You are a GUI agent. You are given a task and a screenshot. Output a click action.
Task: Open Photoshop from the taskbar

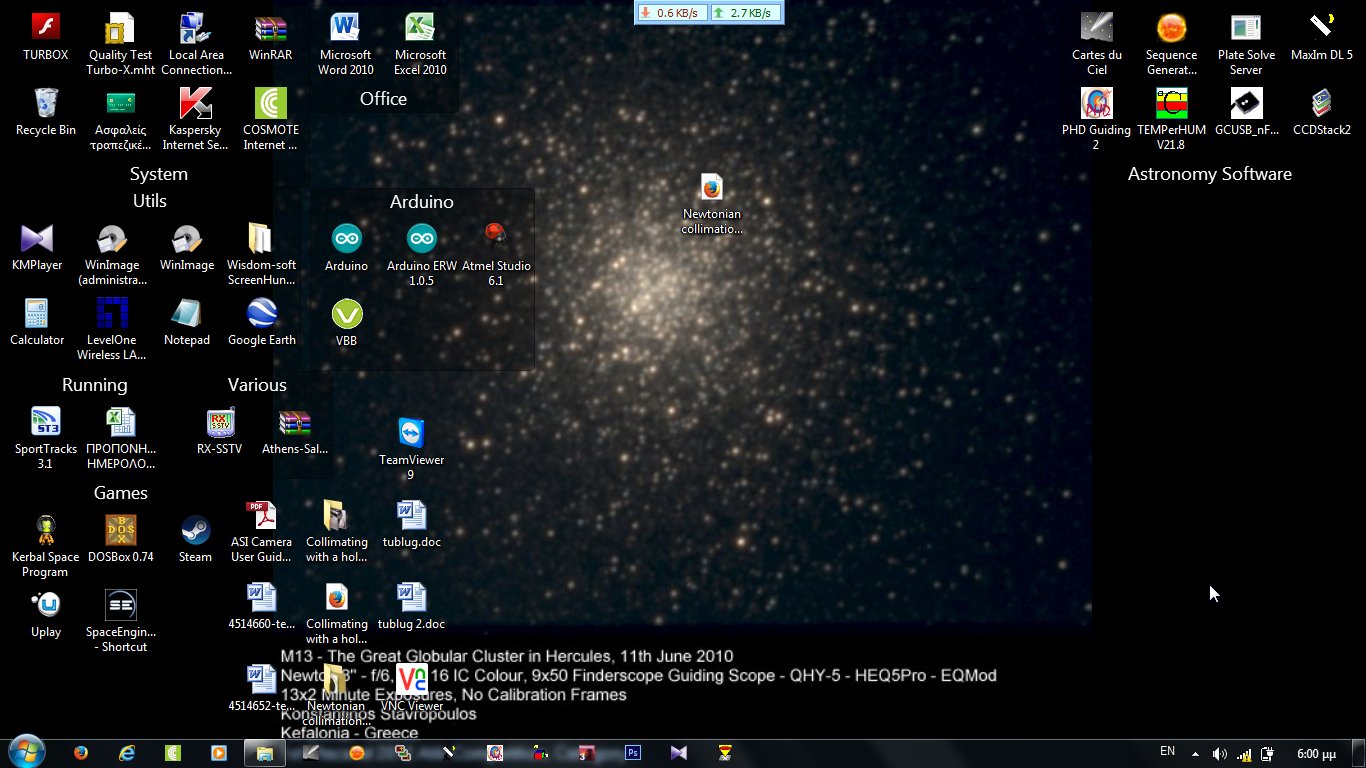point(632,753)
